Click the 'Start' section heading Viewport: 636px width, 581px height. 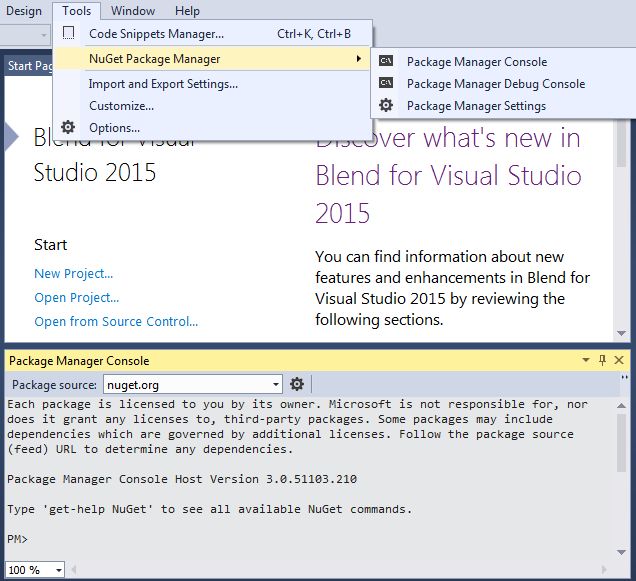50,245
